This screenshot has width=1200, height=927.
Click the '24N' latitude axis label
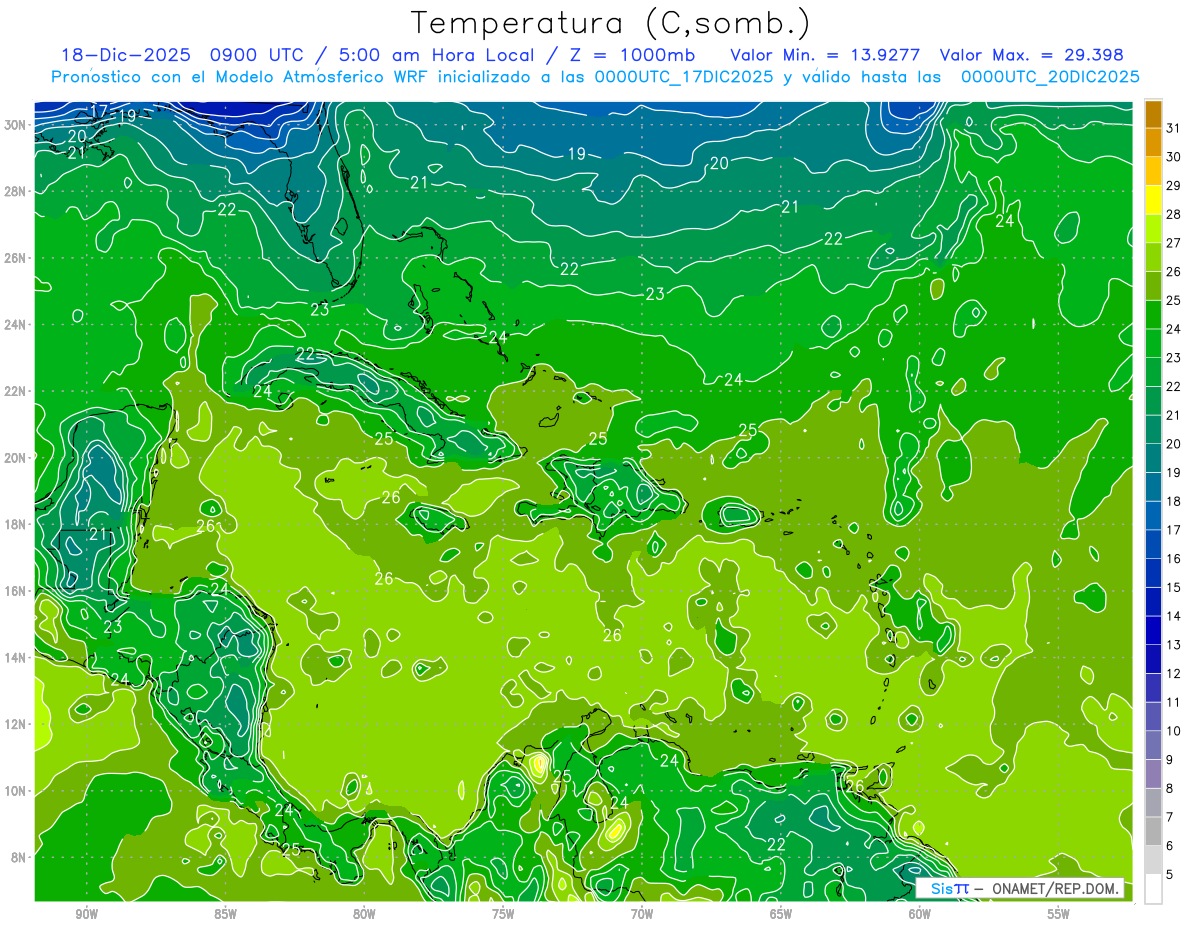pos(15,325)
